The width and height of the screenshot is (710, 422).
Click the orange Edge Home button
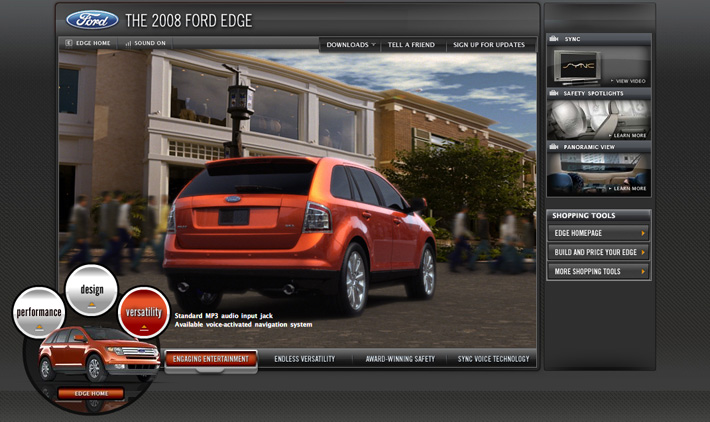tap(91, 393)
